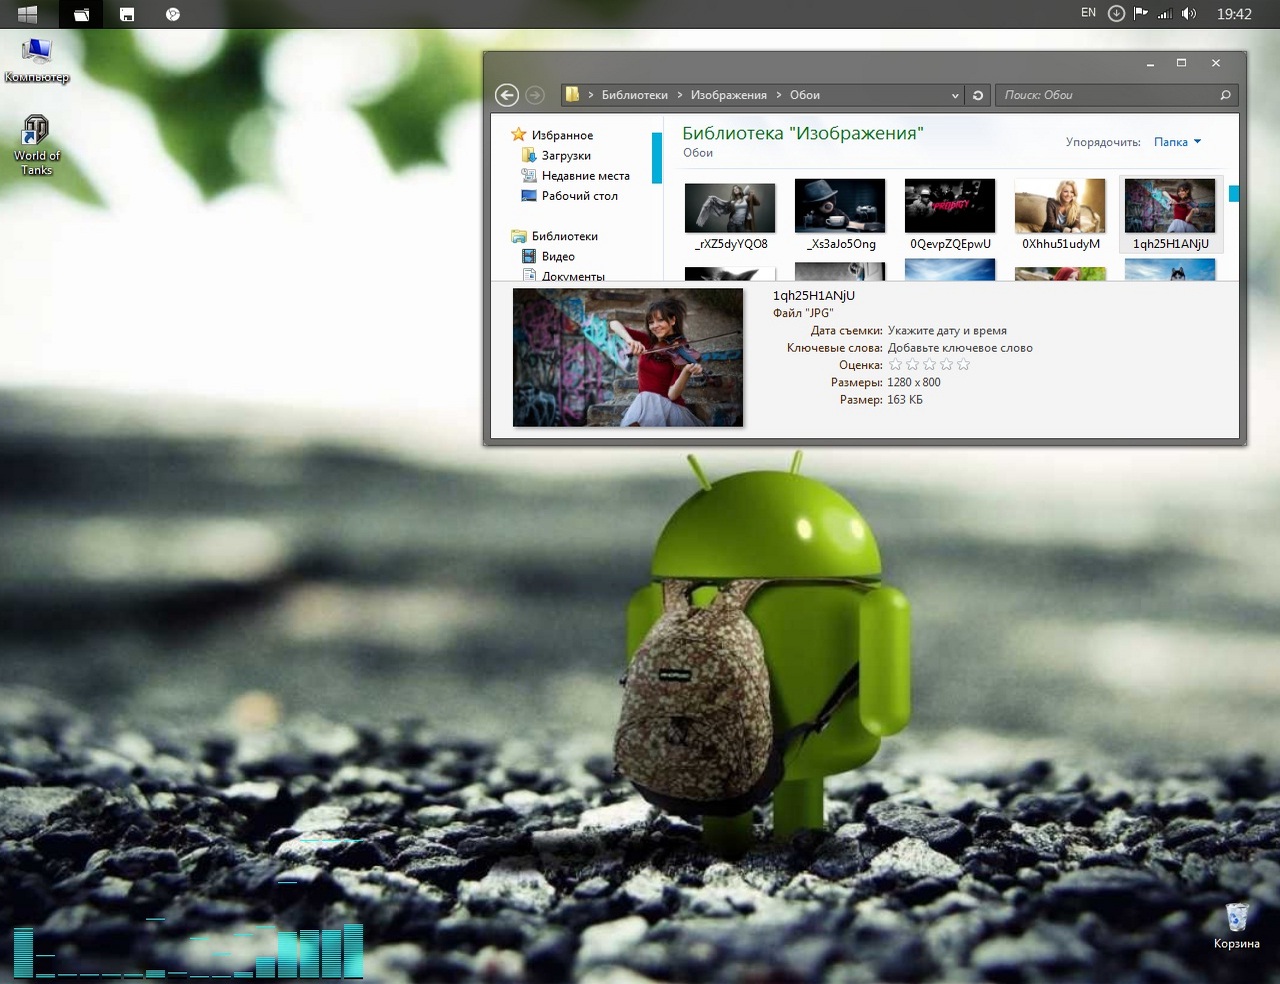Click Изображения in the breadcrumb path
Viewport: 1280px width, 984px height.
(728, 95)
